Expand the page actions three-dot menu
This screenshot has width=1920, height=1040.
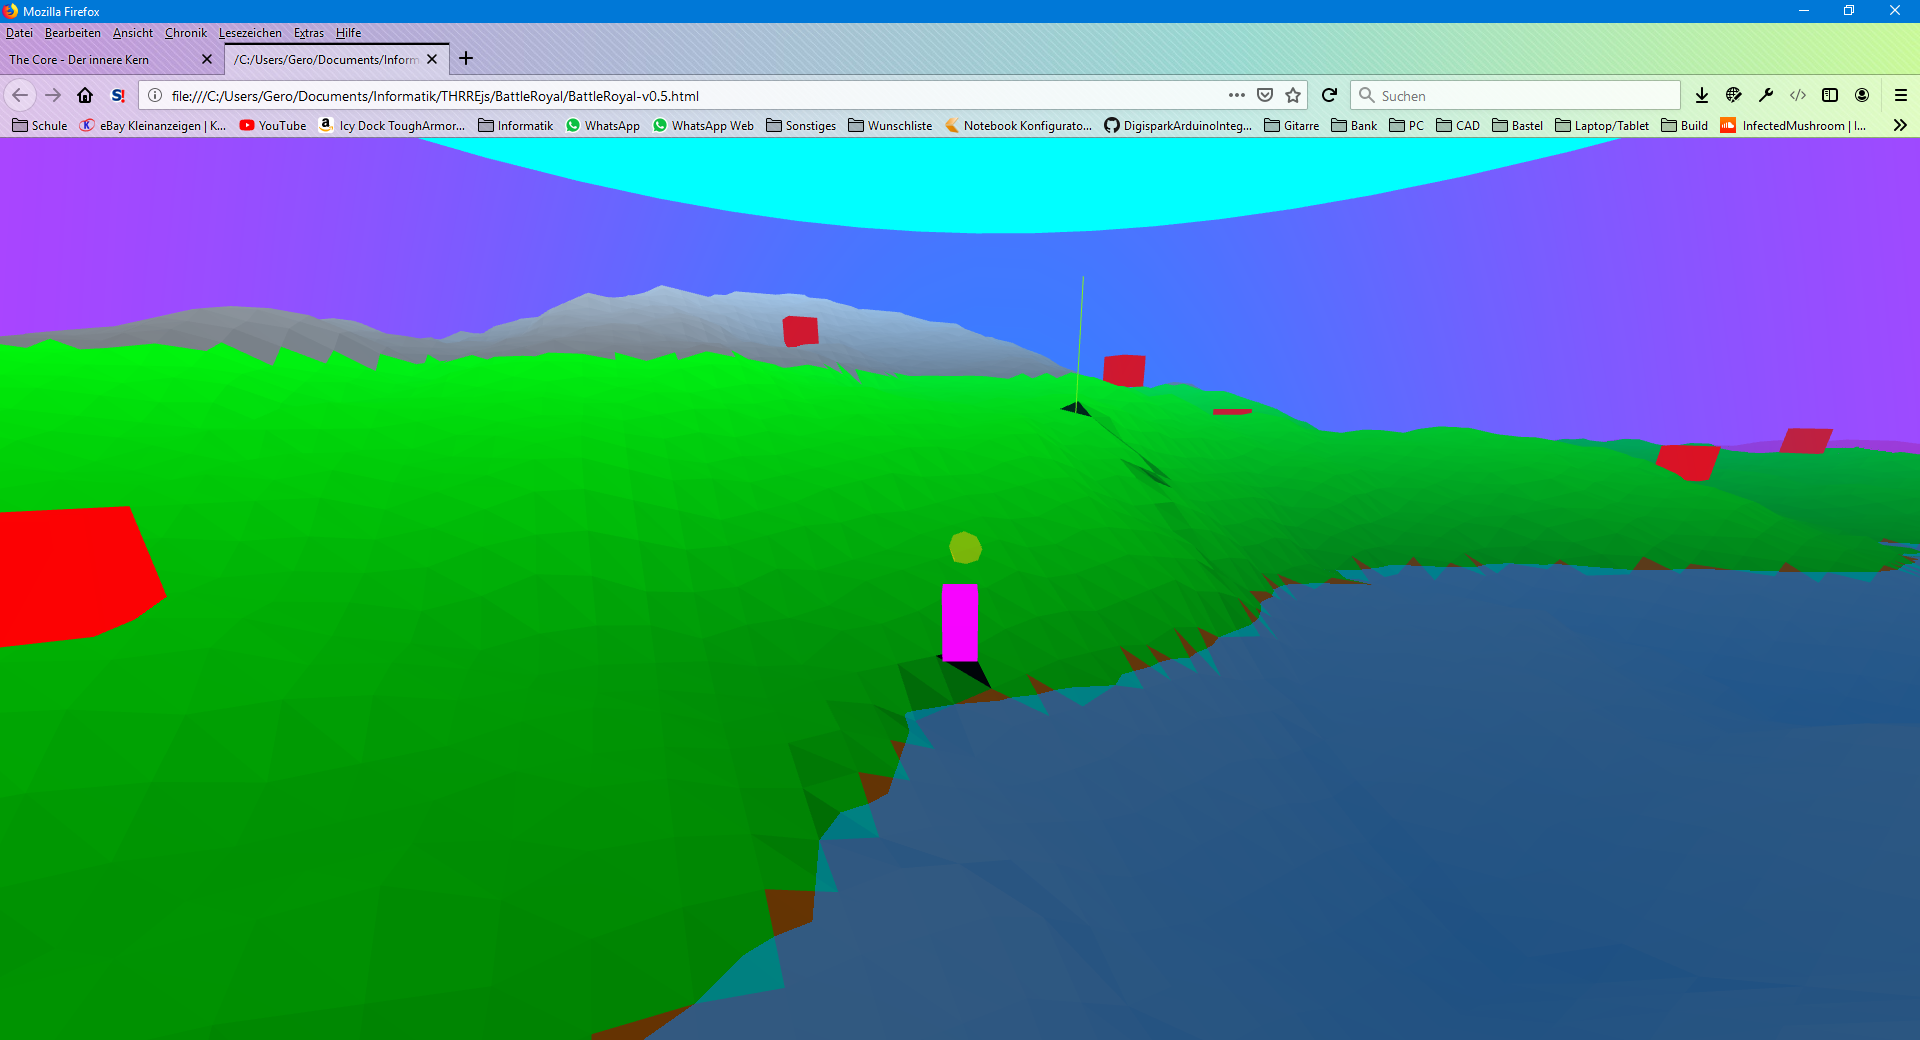1237,95
